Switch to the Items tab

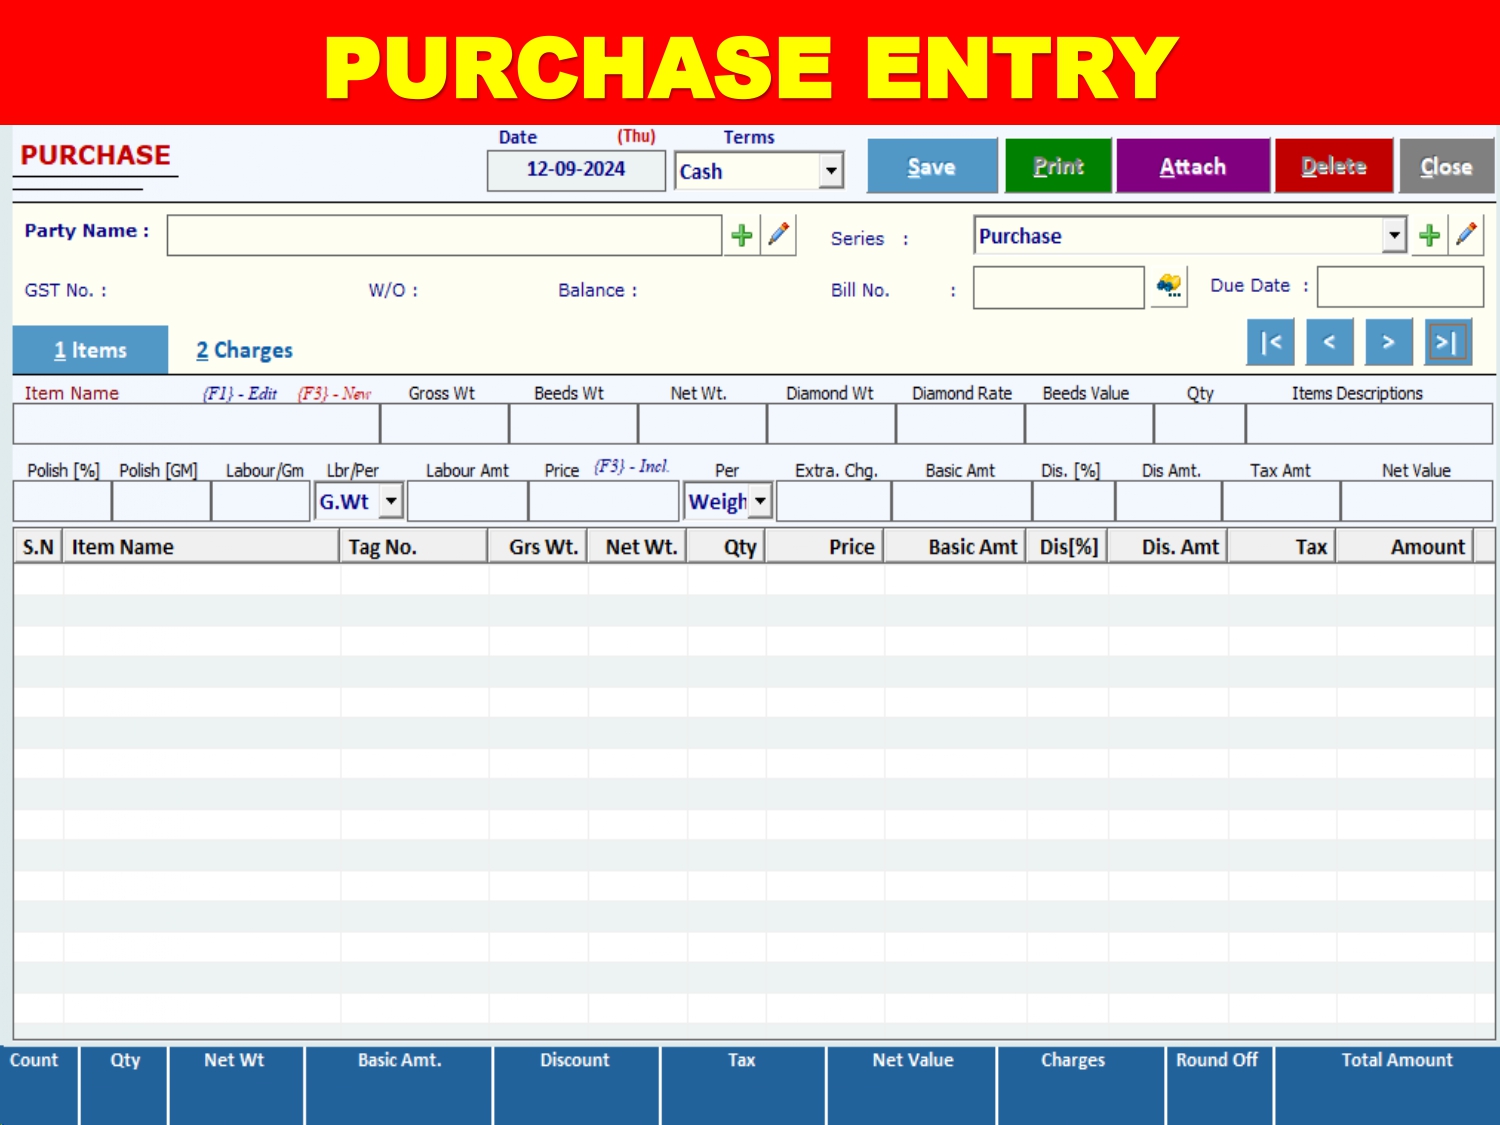(90, 350)
